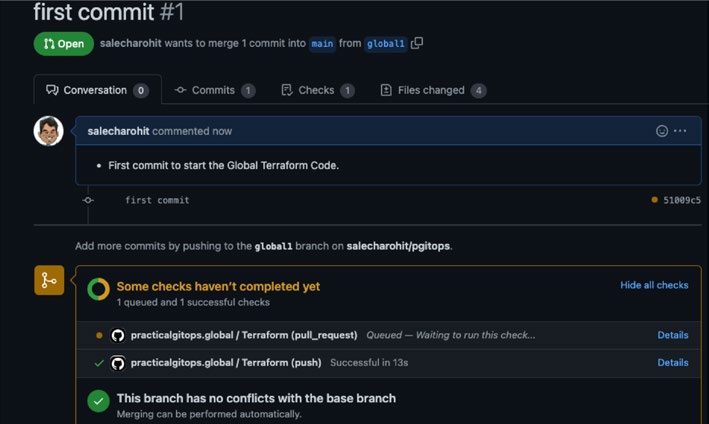Open commit hash 51009c5
The width and height of the screenshot is (709, 424).
(x=682, y=200)
